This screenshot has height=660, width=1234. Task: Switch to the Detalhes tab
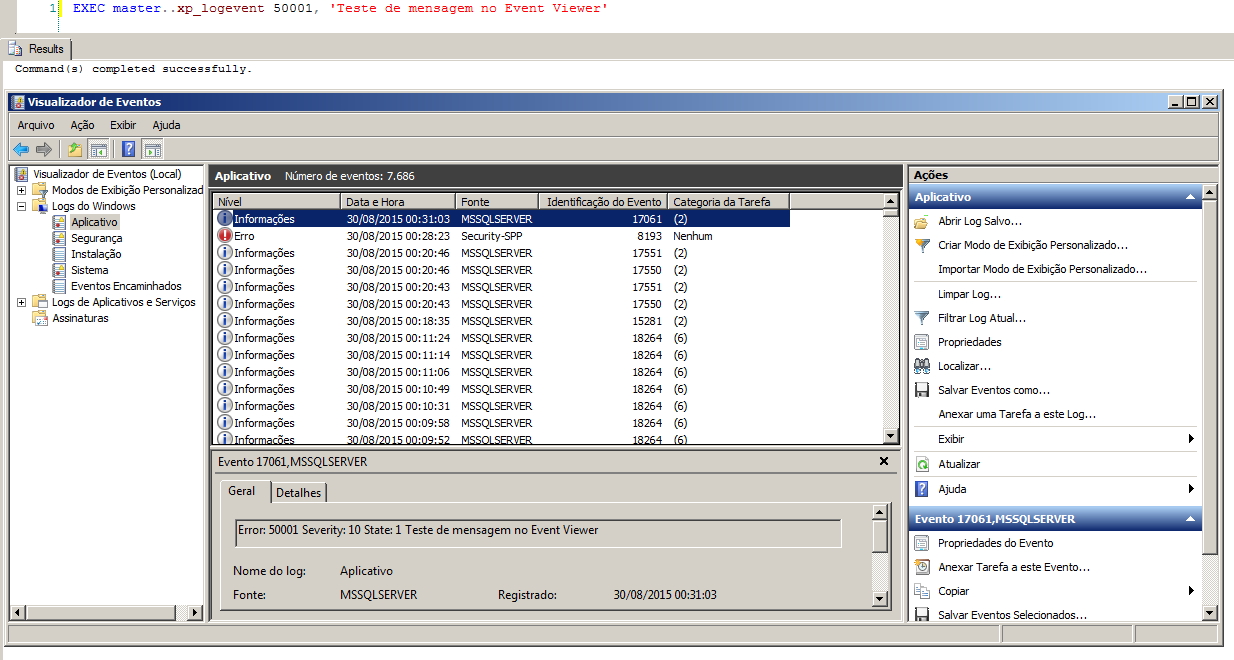tap(299, 493)
